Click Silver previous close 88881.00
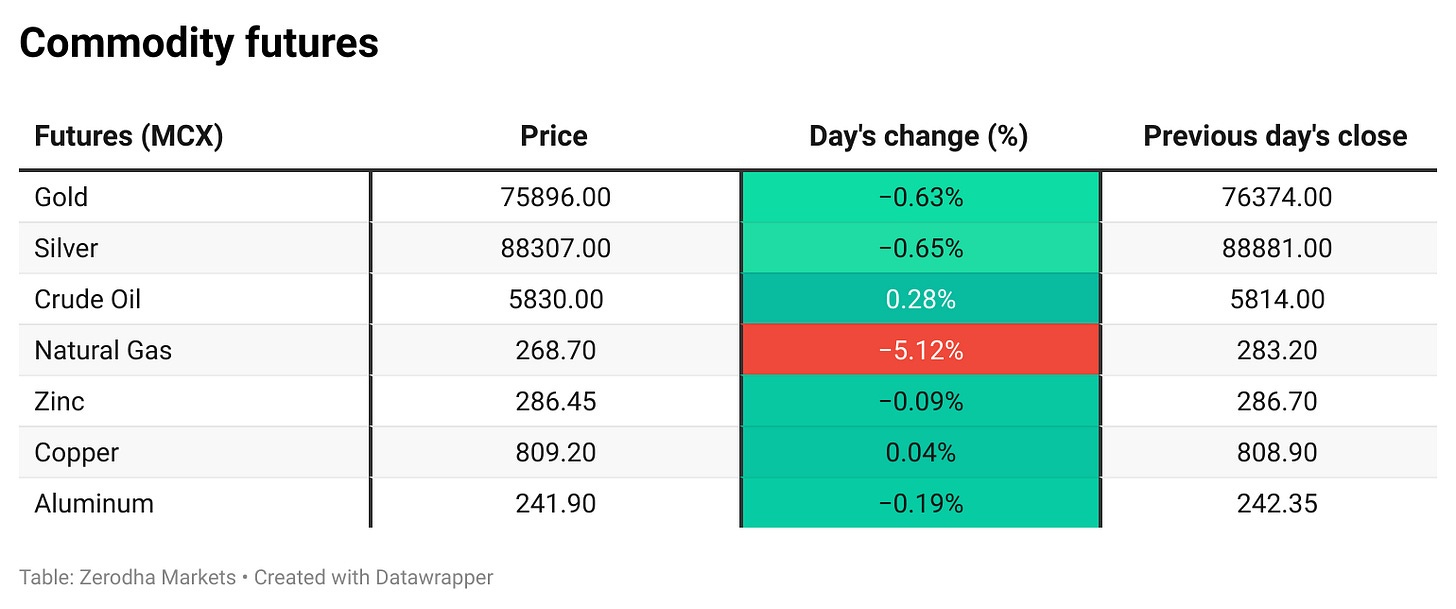 click(x=1277, y=248)
